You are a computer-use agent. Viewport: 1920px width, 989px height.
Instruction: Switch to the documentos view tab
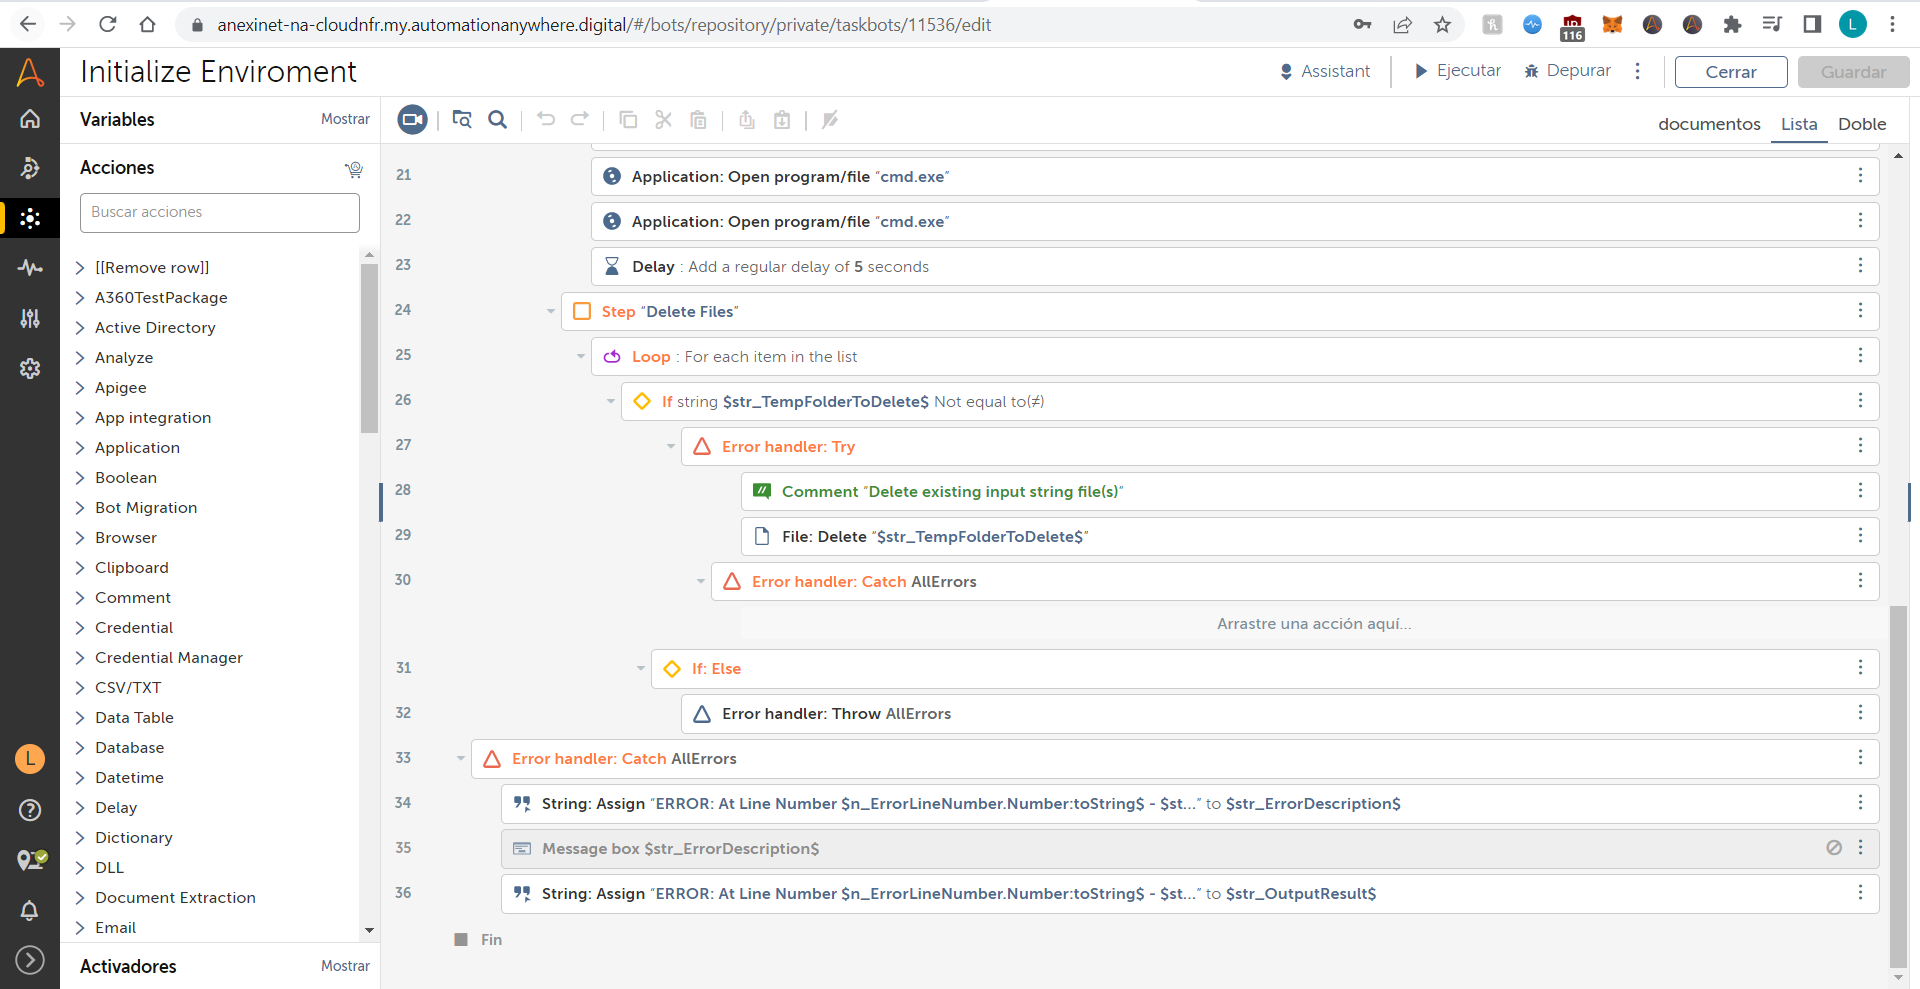[1709, 124]
